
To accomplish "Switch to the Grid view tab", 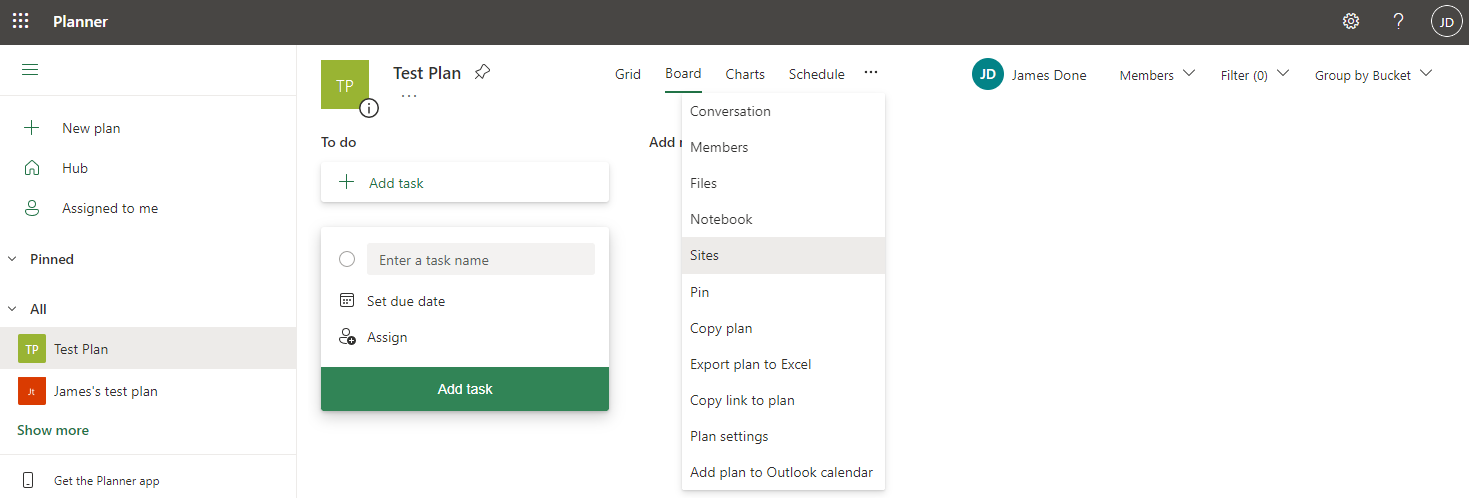I will 628,74.
